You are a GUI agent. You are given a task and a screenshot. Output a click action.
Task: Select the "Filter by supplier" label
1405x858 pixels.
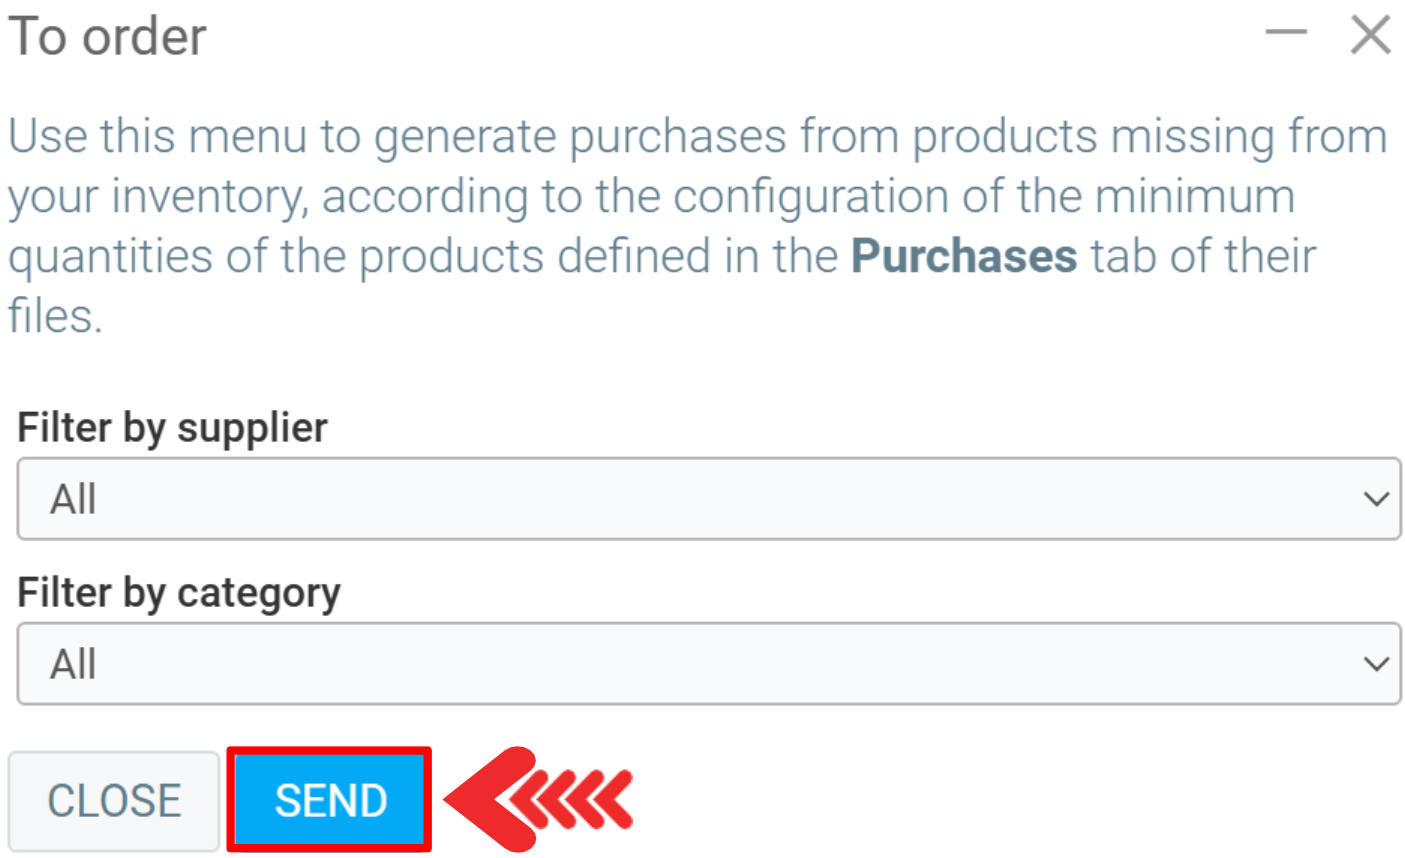(x=172, y=428)
